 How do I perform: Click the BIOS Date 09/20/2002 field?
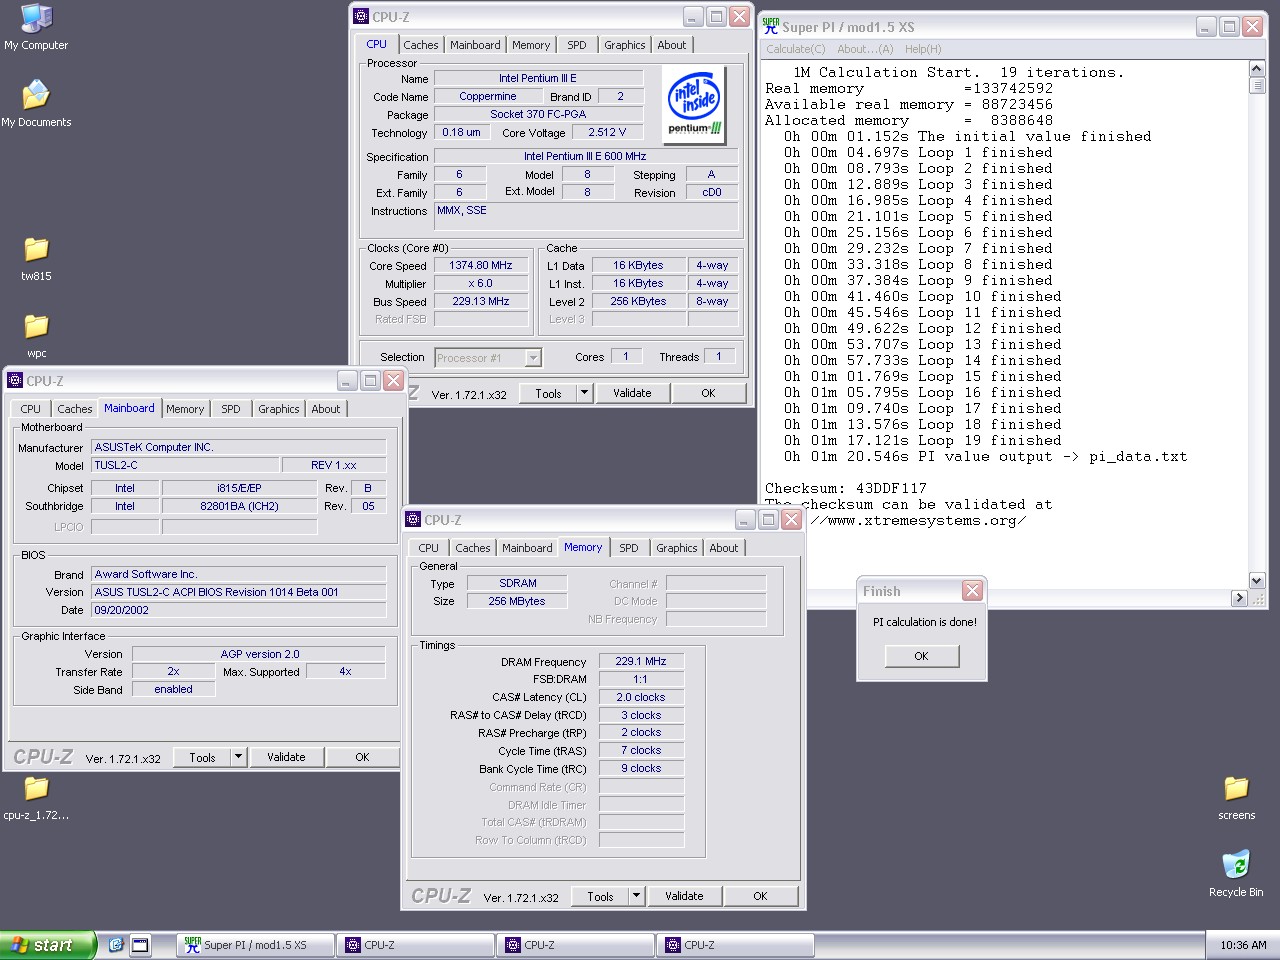239,610
